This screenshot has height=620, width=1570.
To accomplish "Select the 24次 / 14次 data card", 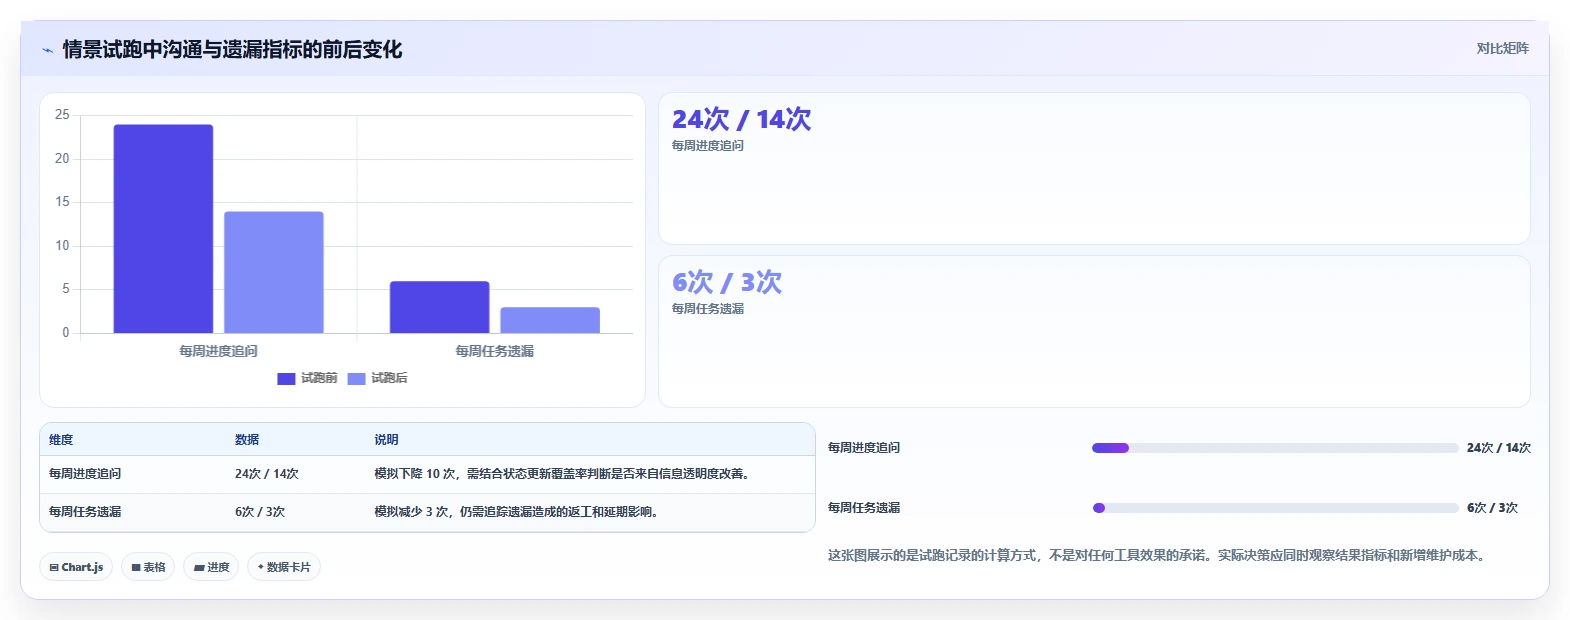I will tap(1094, 168).
